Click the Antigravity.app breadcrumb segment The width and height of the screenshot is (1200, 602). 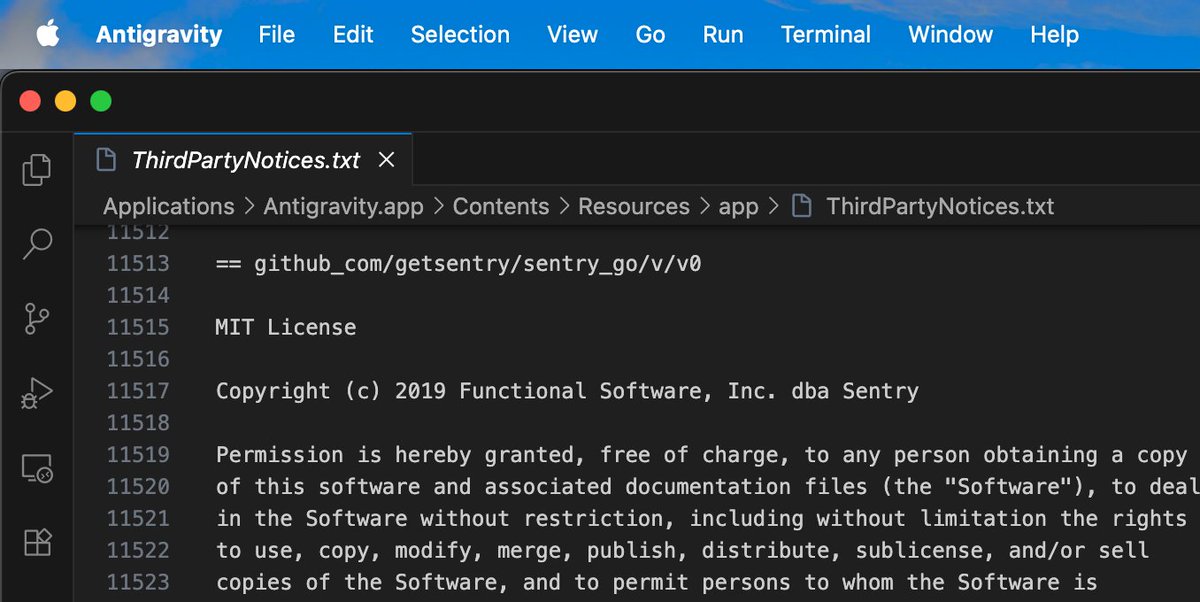pos(343,206)
